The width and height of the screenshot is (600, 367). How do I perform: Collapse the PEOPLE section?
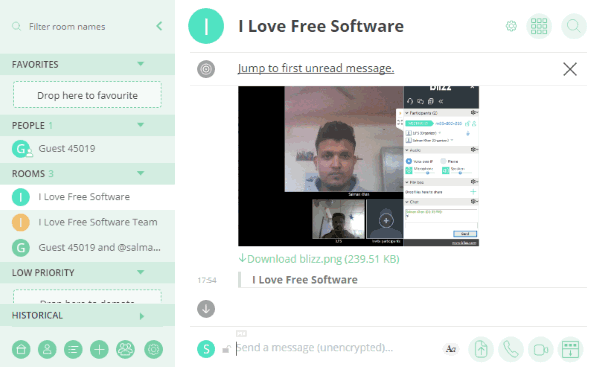coord(141,125)
